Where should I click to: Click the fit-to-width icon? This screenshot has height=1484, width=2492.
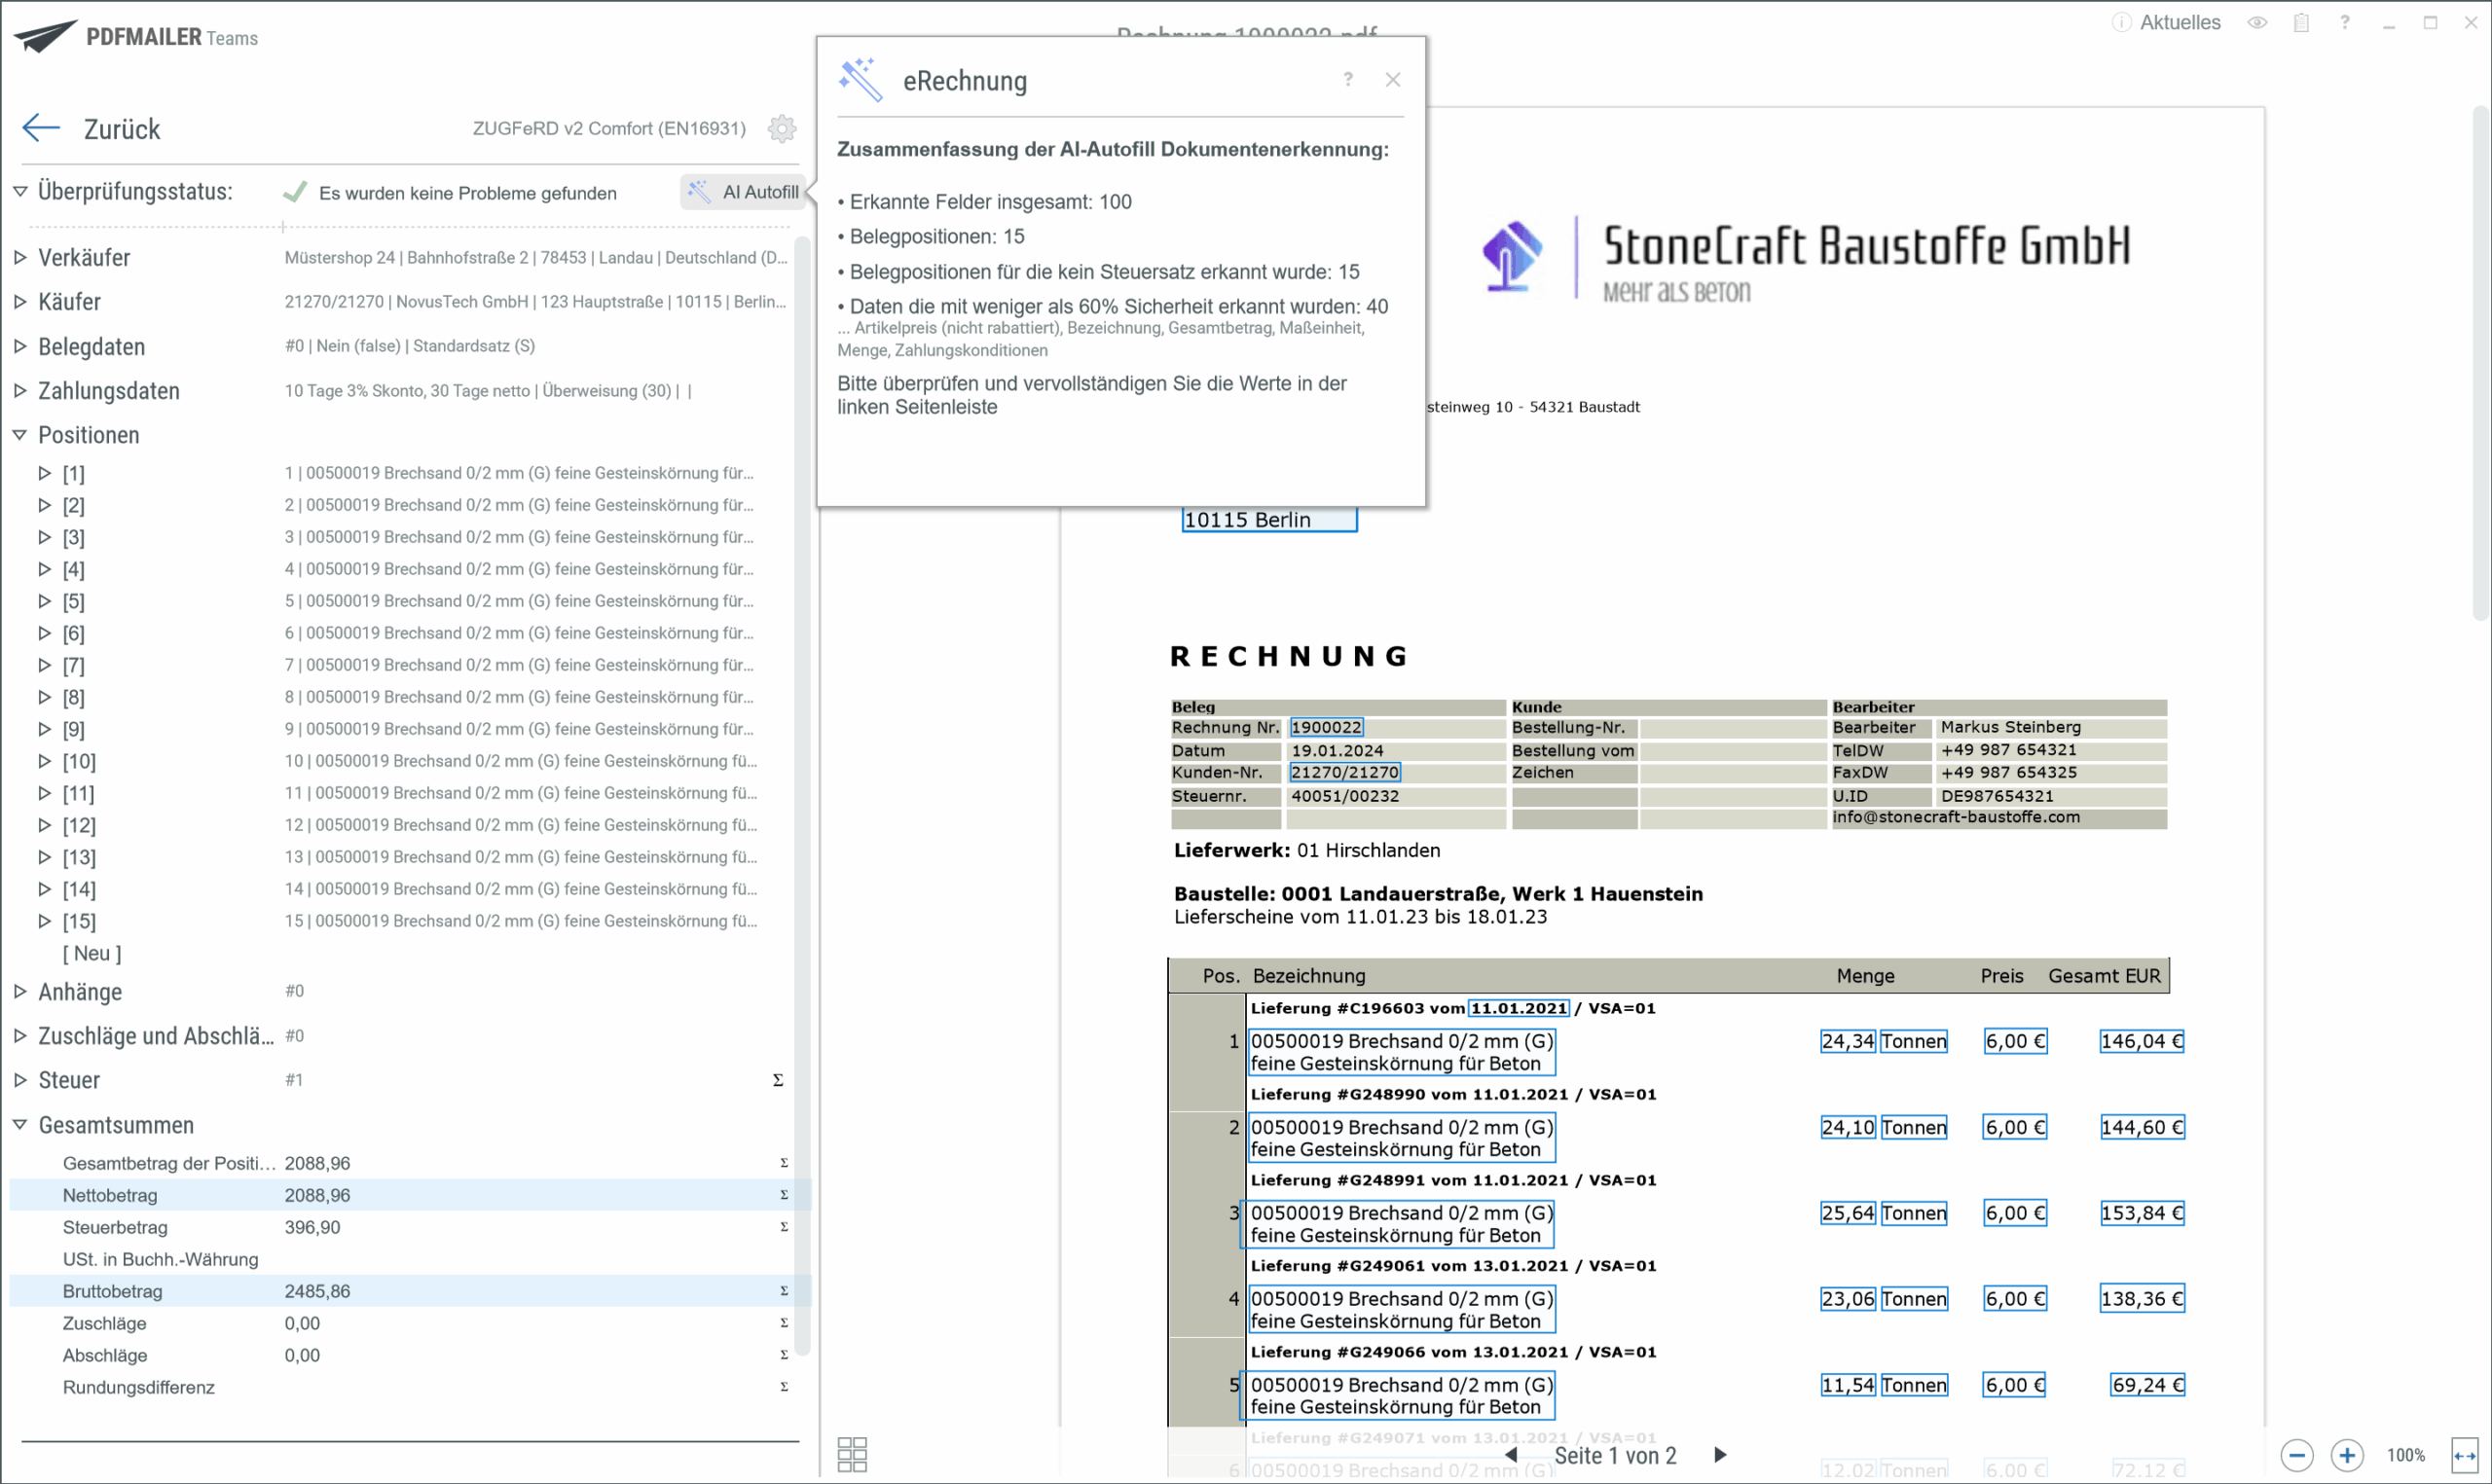tap(2465, 1455)
